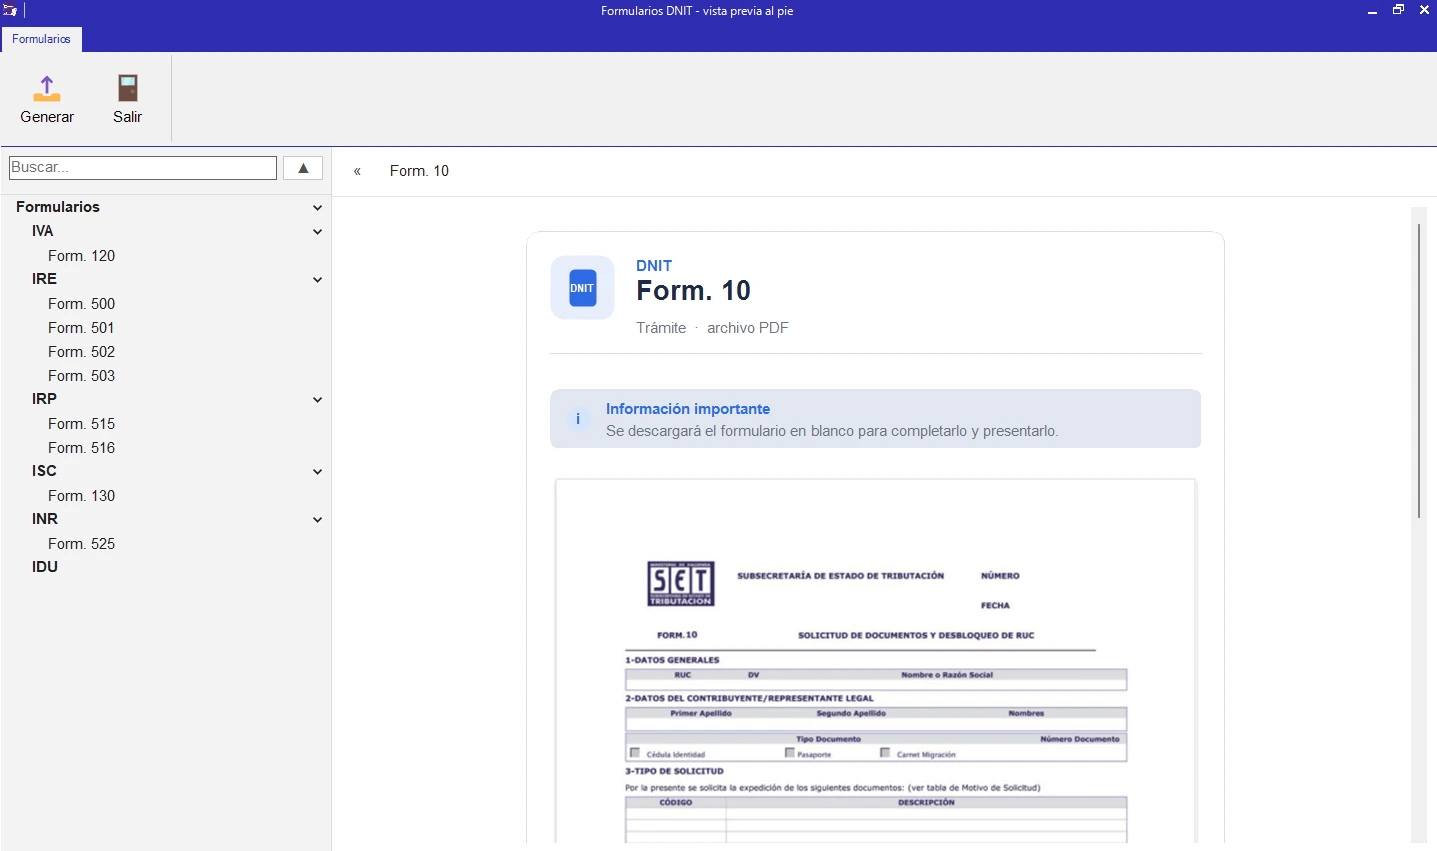
Task: Click the DNIT label above the form title
Action: click(654, 266)
